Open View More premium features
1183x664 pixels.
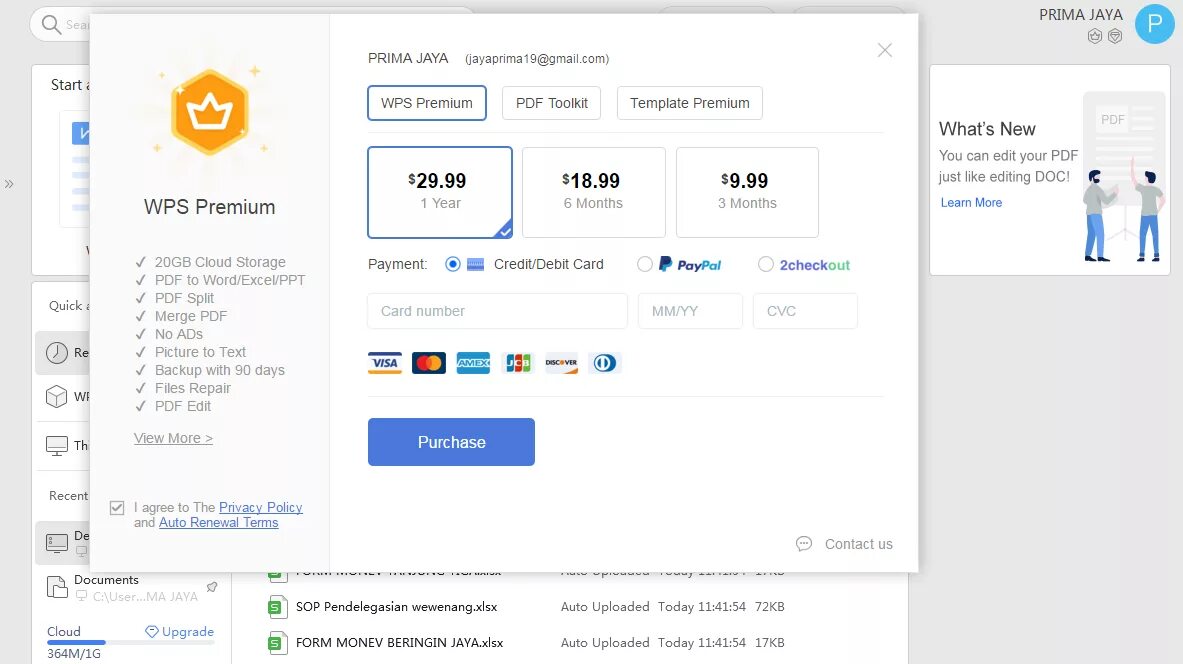point(174,438)
